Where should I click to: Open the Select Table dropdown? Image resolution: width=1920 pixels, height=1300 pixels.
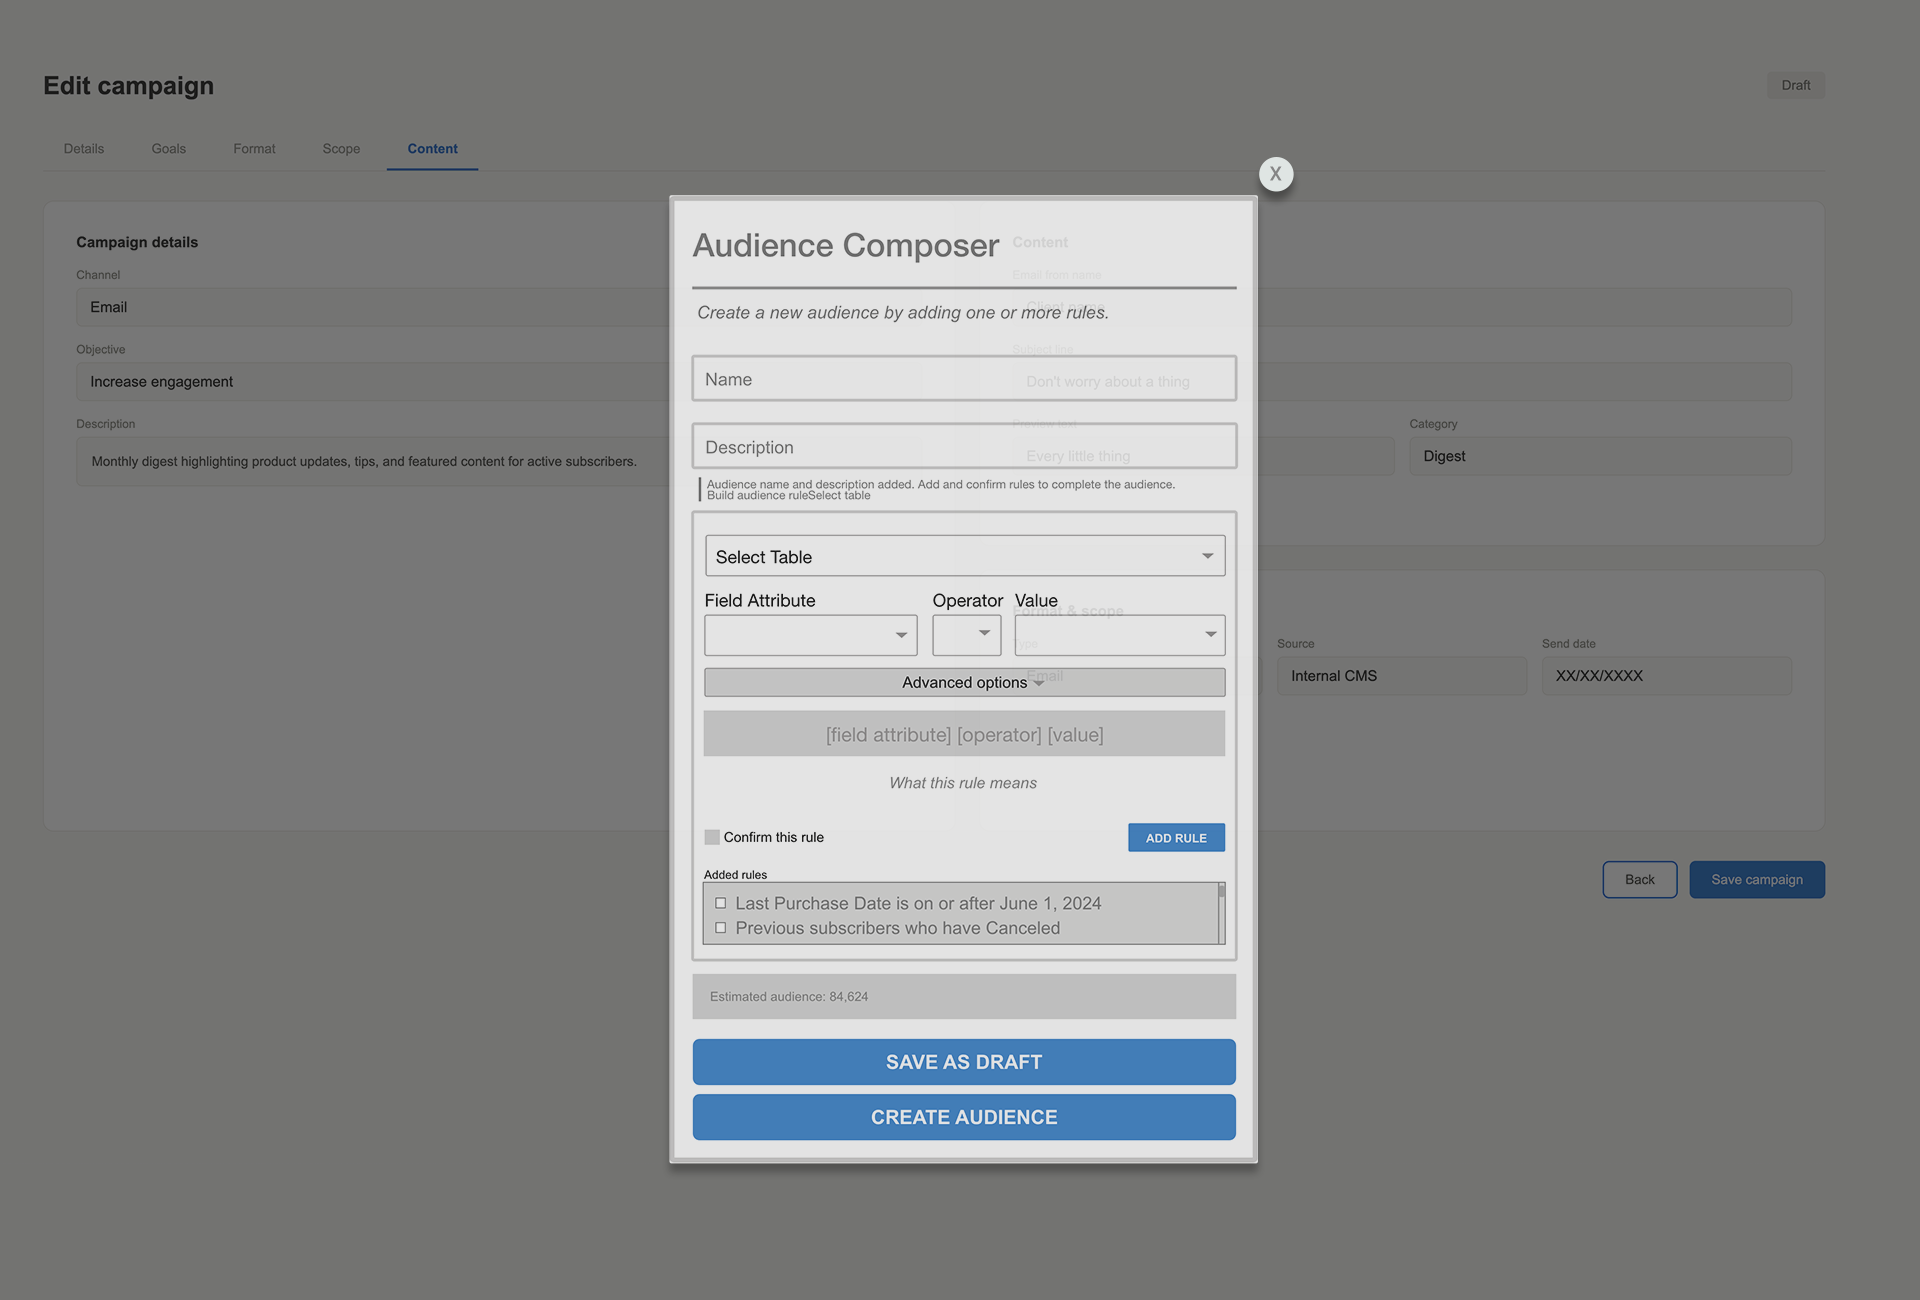(964, 556)
